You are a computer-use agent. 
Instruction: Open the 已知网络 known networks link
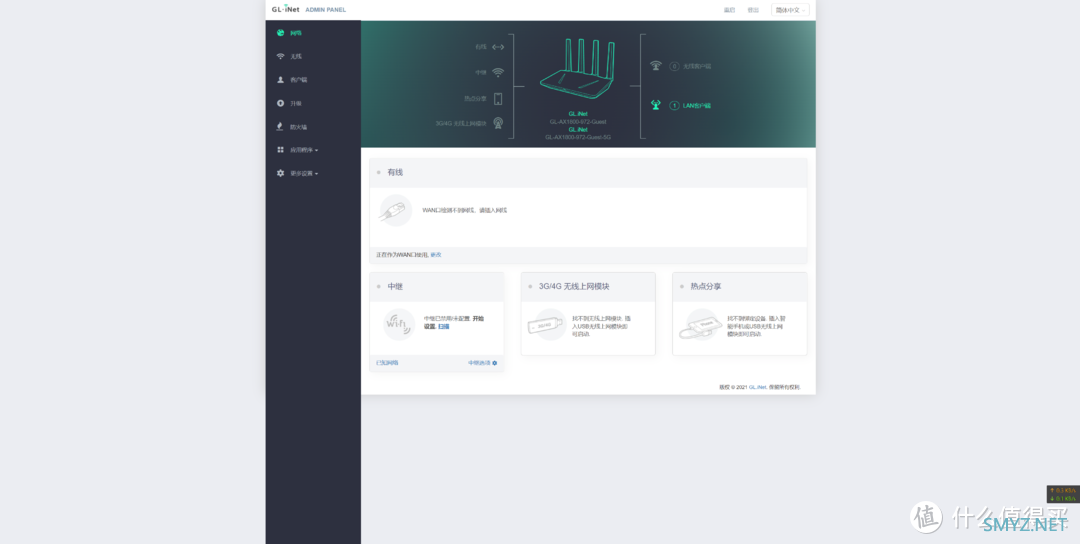387,362
